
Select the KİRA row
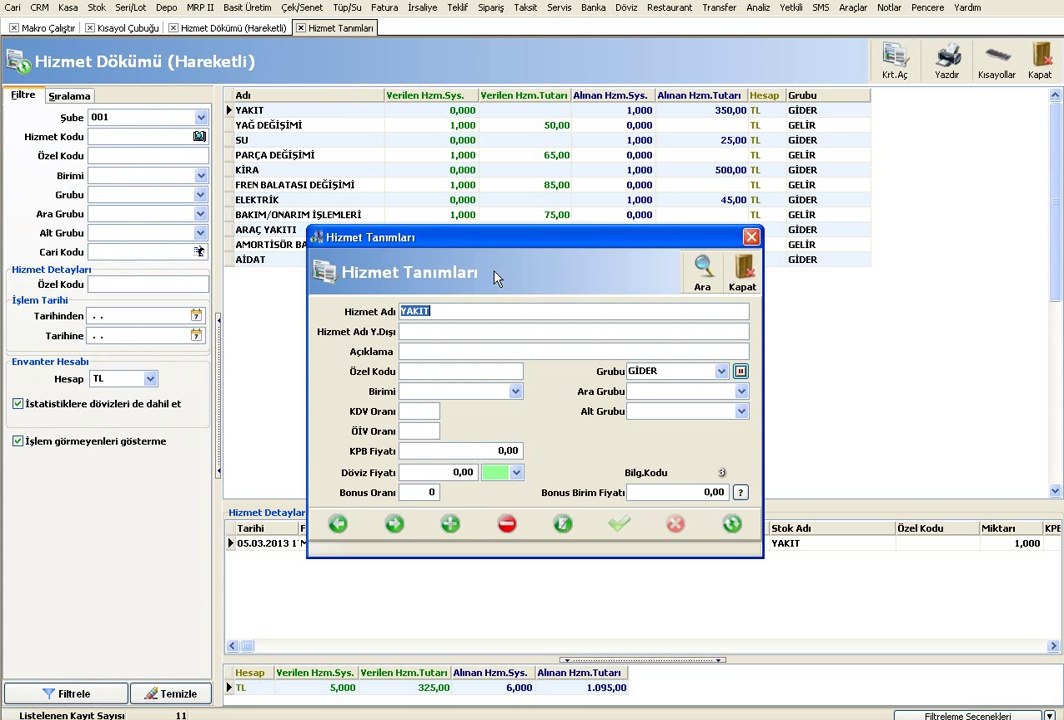coord(548,170)
